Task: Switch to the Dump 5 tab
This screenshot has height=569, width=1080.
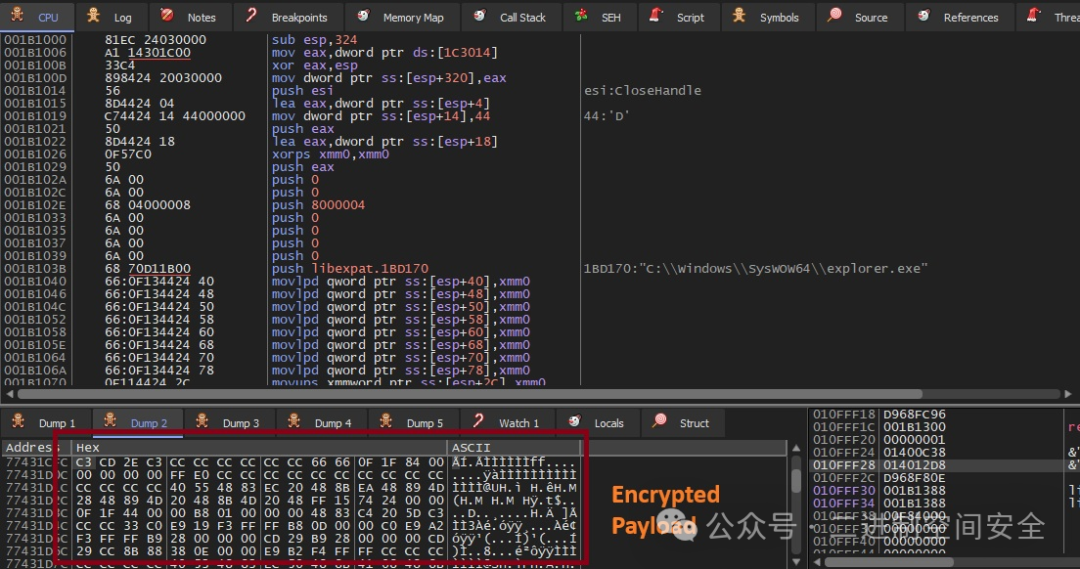Action: click(413, 422)
